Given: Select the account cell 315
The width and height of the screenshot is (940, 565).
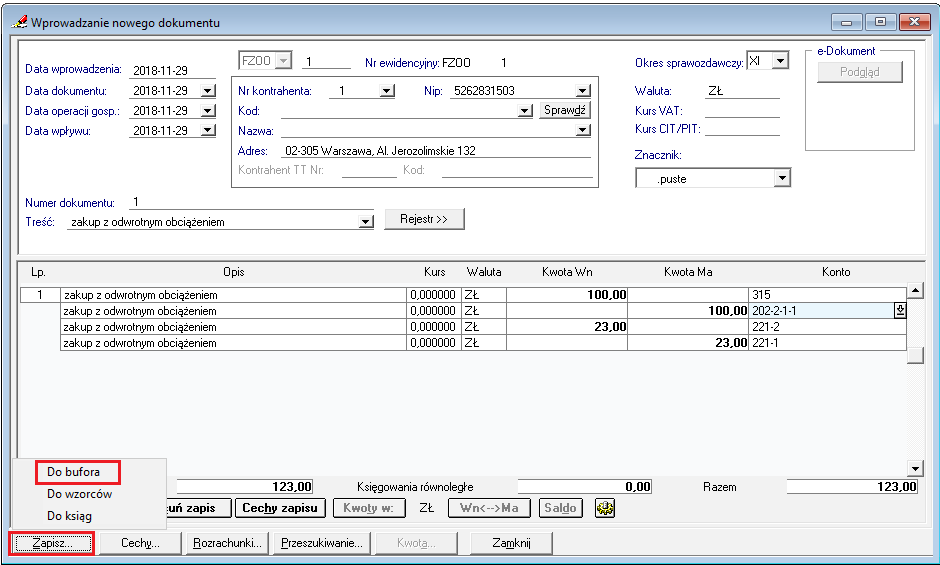Looking at the screenshot, I should [x=827, y=294].
